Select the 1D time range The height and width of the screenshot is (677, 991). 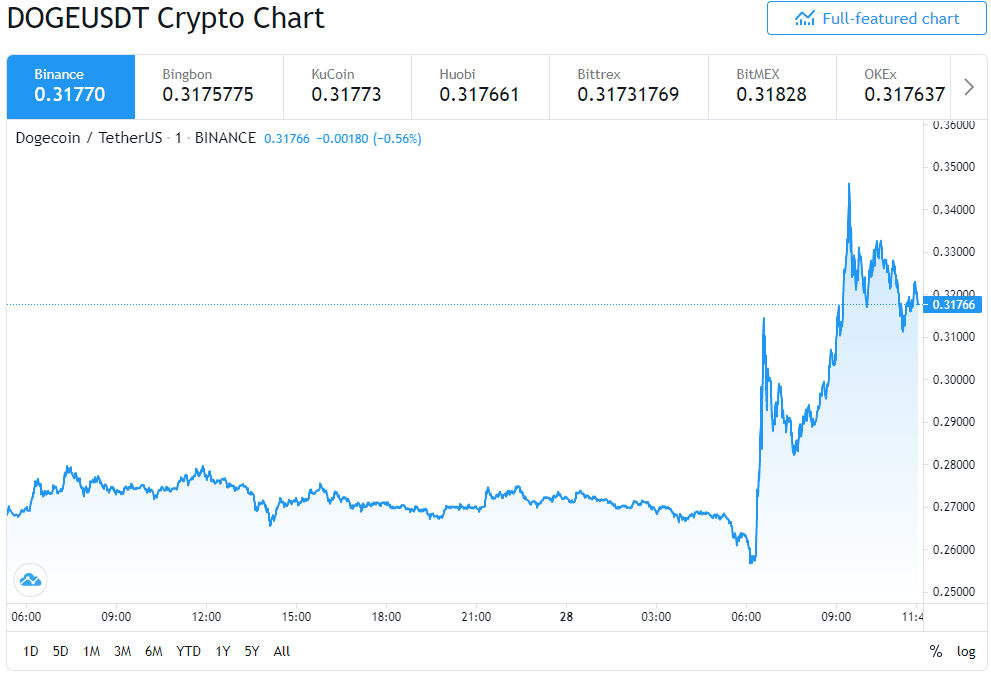coord(30,651)
